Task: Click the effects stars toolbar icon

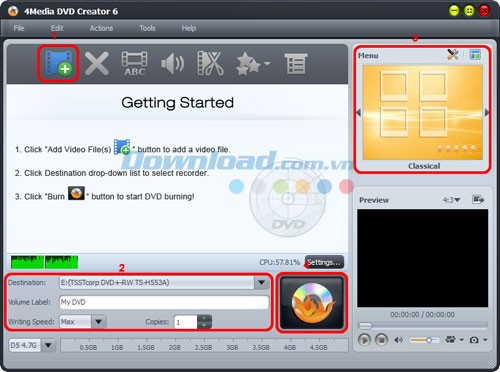Action: coord(248,63)
